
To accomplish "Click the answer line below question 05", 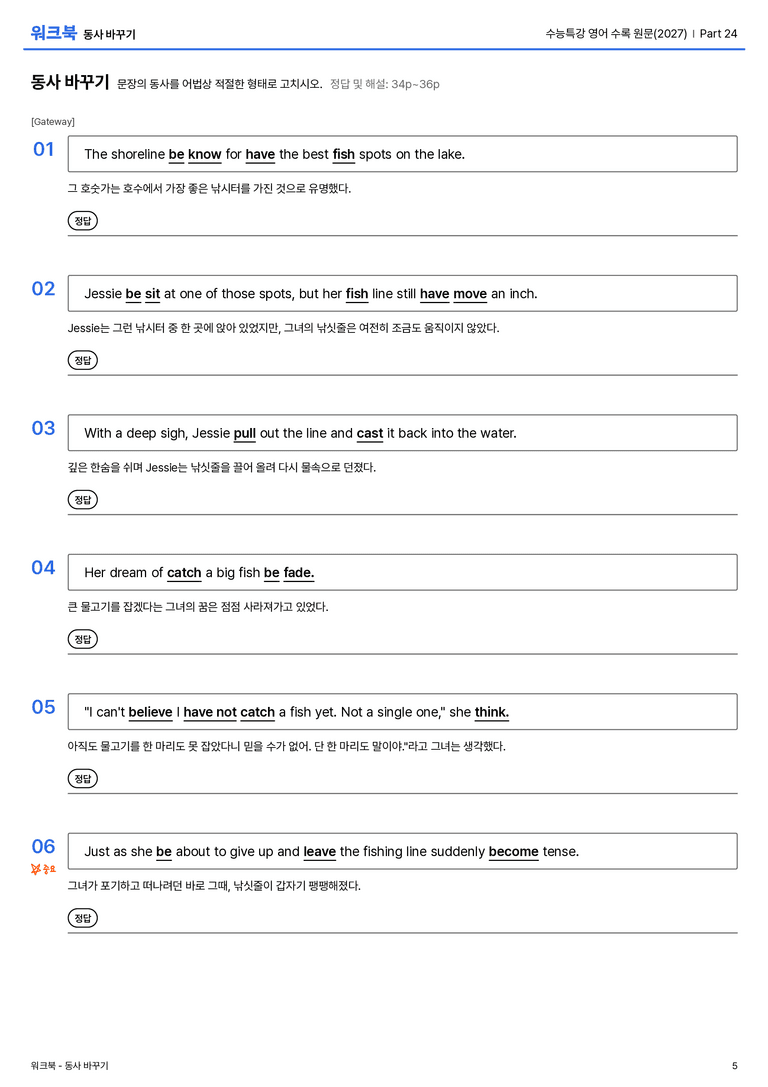I will tap(403, 793).
